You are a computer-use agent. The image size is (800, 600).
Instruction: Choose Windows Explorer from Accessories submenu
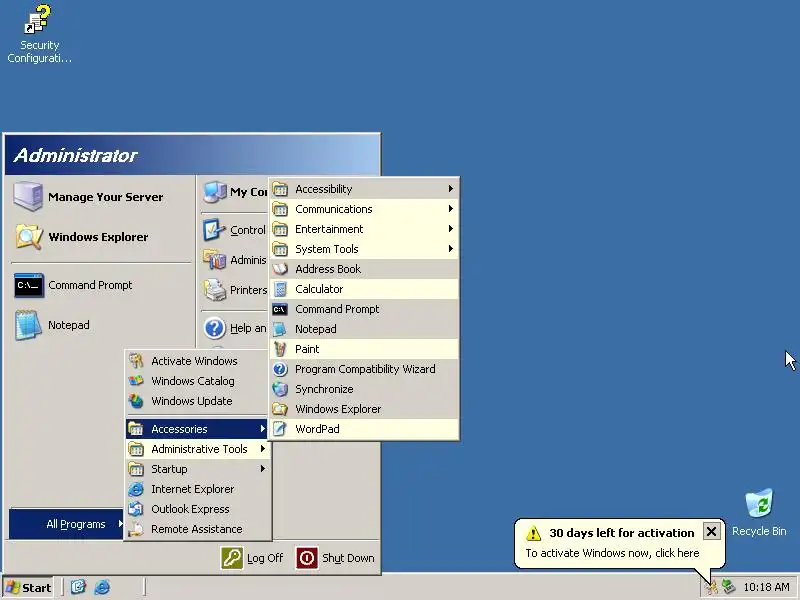tap(364, 409)
